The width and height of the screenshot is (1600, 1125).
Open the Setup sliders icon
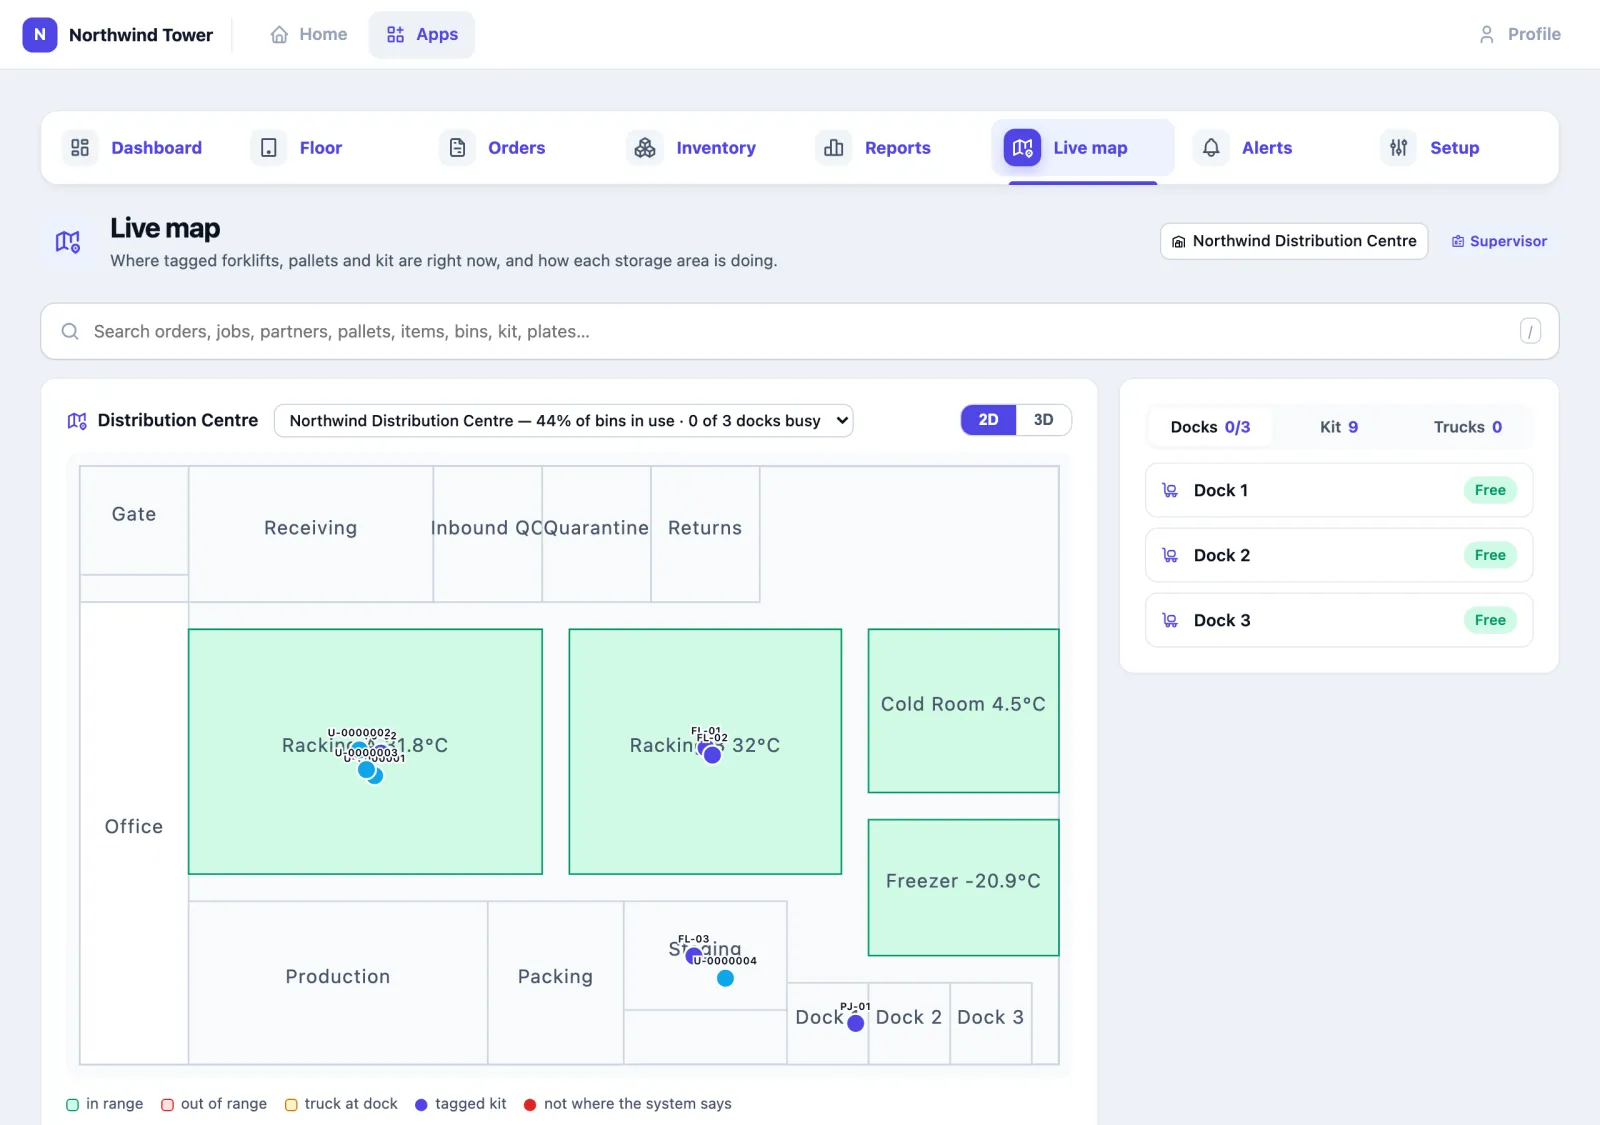[1399, 148]
